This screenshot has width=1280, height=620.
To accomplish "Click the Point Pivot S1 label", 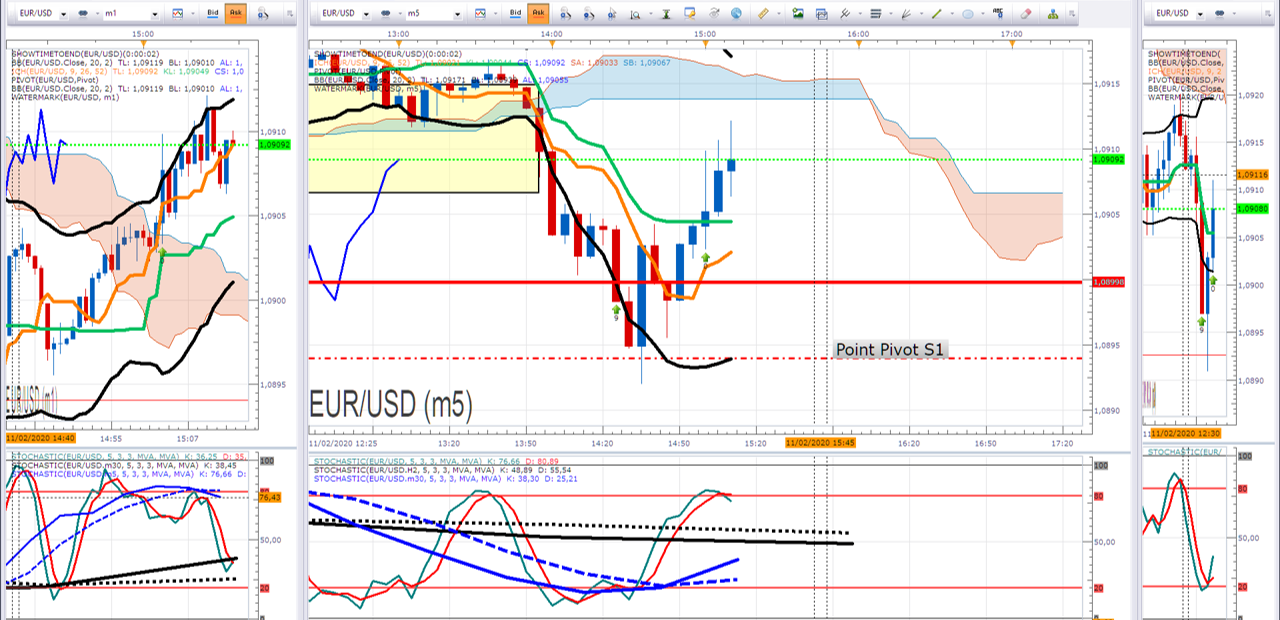I will point(890,349).
